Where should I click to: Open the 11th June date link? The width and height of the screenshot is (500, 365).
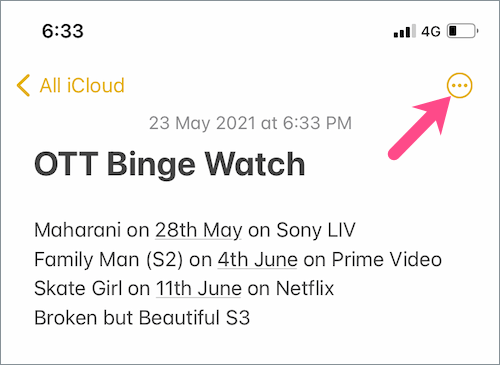click(x=199, y=289)
